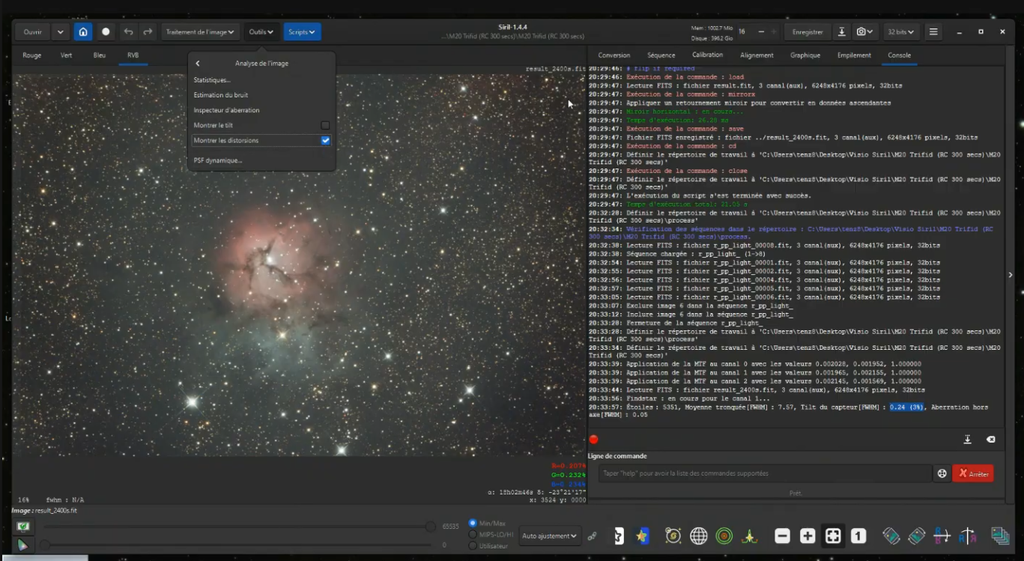
Task: Uncheck Montrer les distorsions checkbox
Action: coord(325,140)
